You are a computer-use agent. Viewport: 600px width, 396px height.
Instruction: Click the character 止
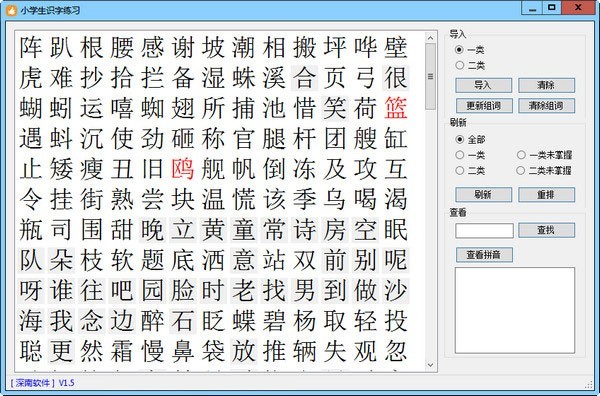tap(31, 169)
